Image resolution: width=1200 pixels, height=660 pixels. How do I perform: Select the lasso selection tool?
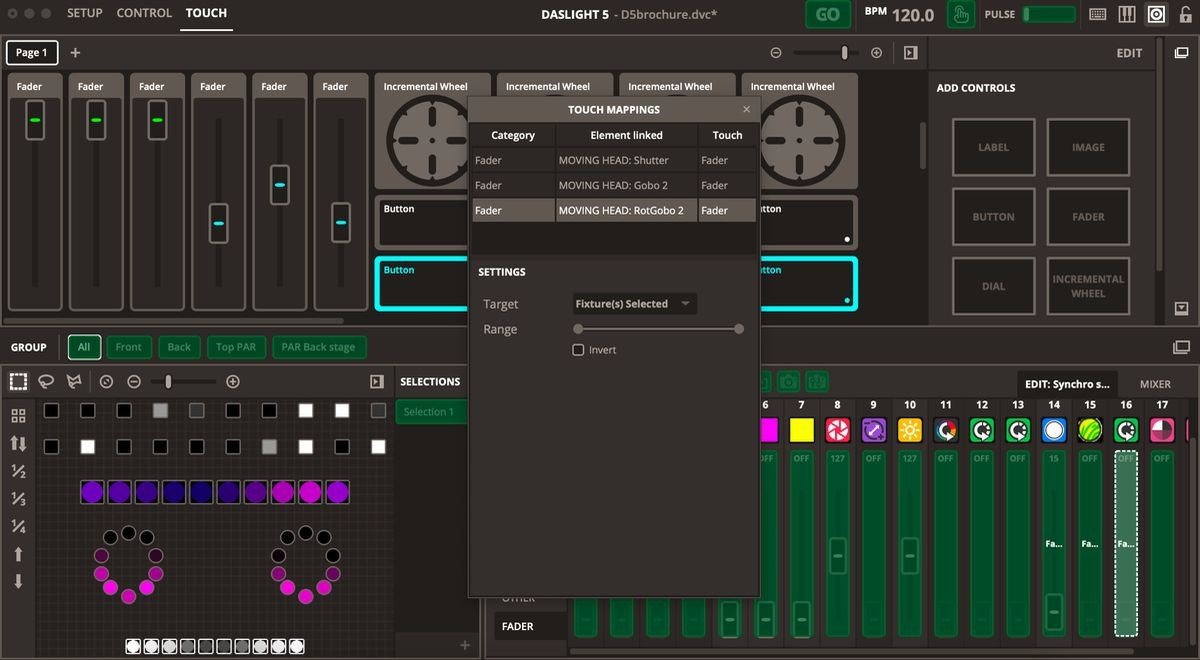pyautogui.click(x=46, y=381)
